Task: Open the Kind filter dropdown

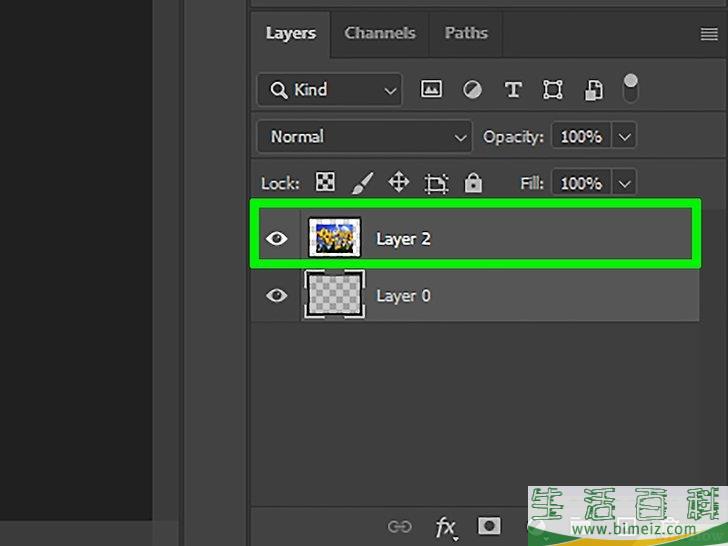Action: pyautogui.click(x=329, y=90)
